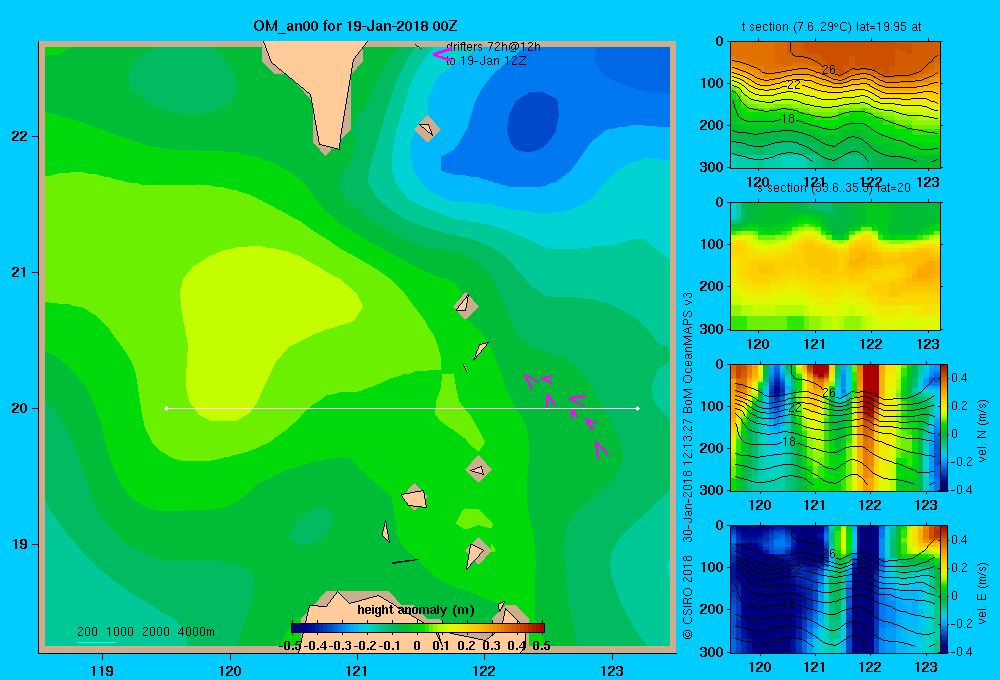The image size is (1000, 680).
Task: Click the 18 contour label in the t section
Action: click(x=788, y=119)
